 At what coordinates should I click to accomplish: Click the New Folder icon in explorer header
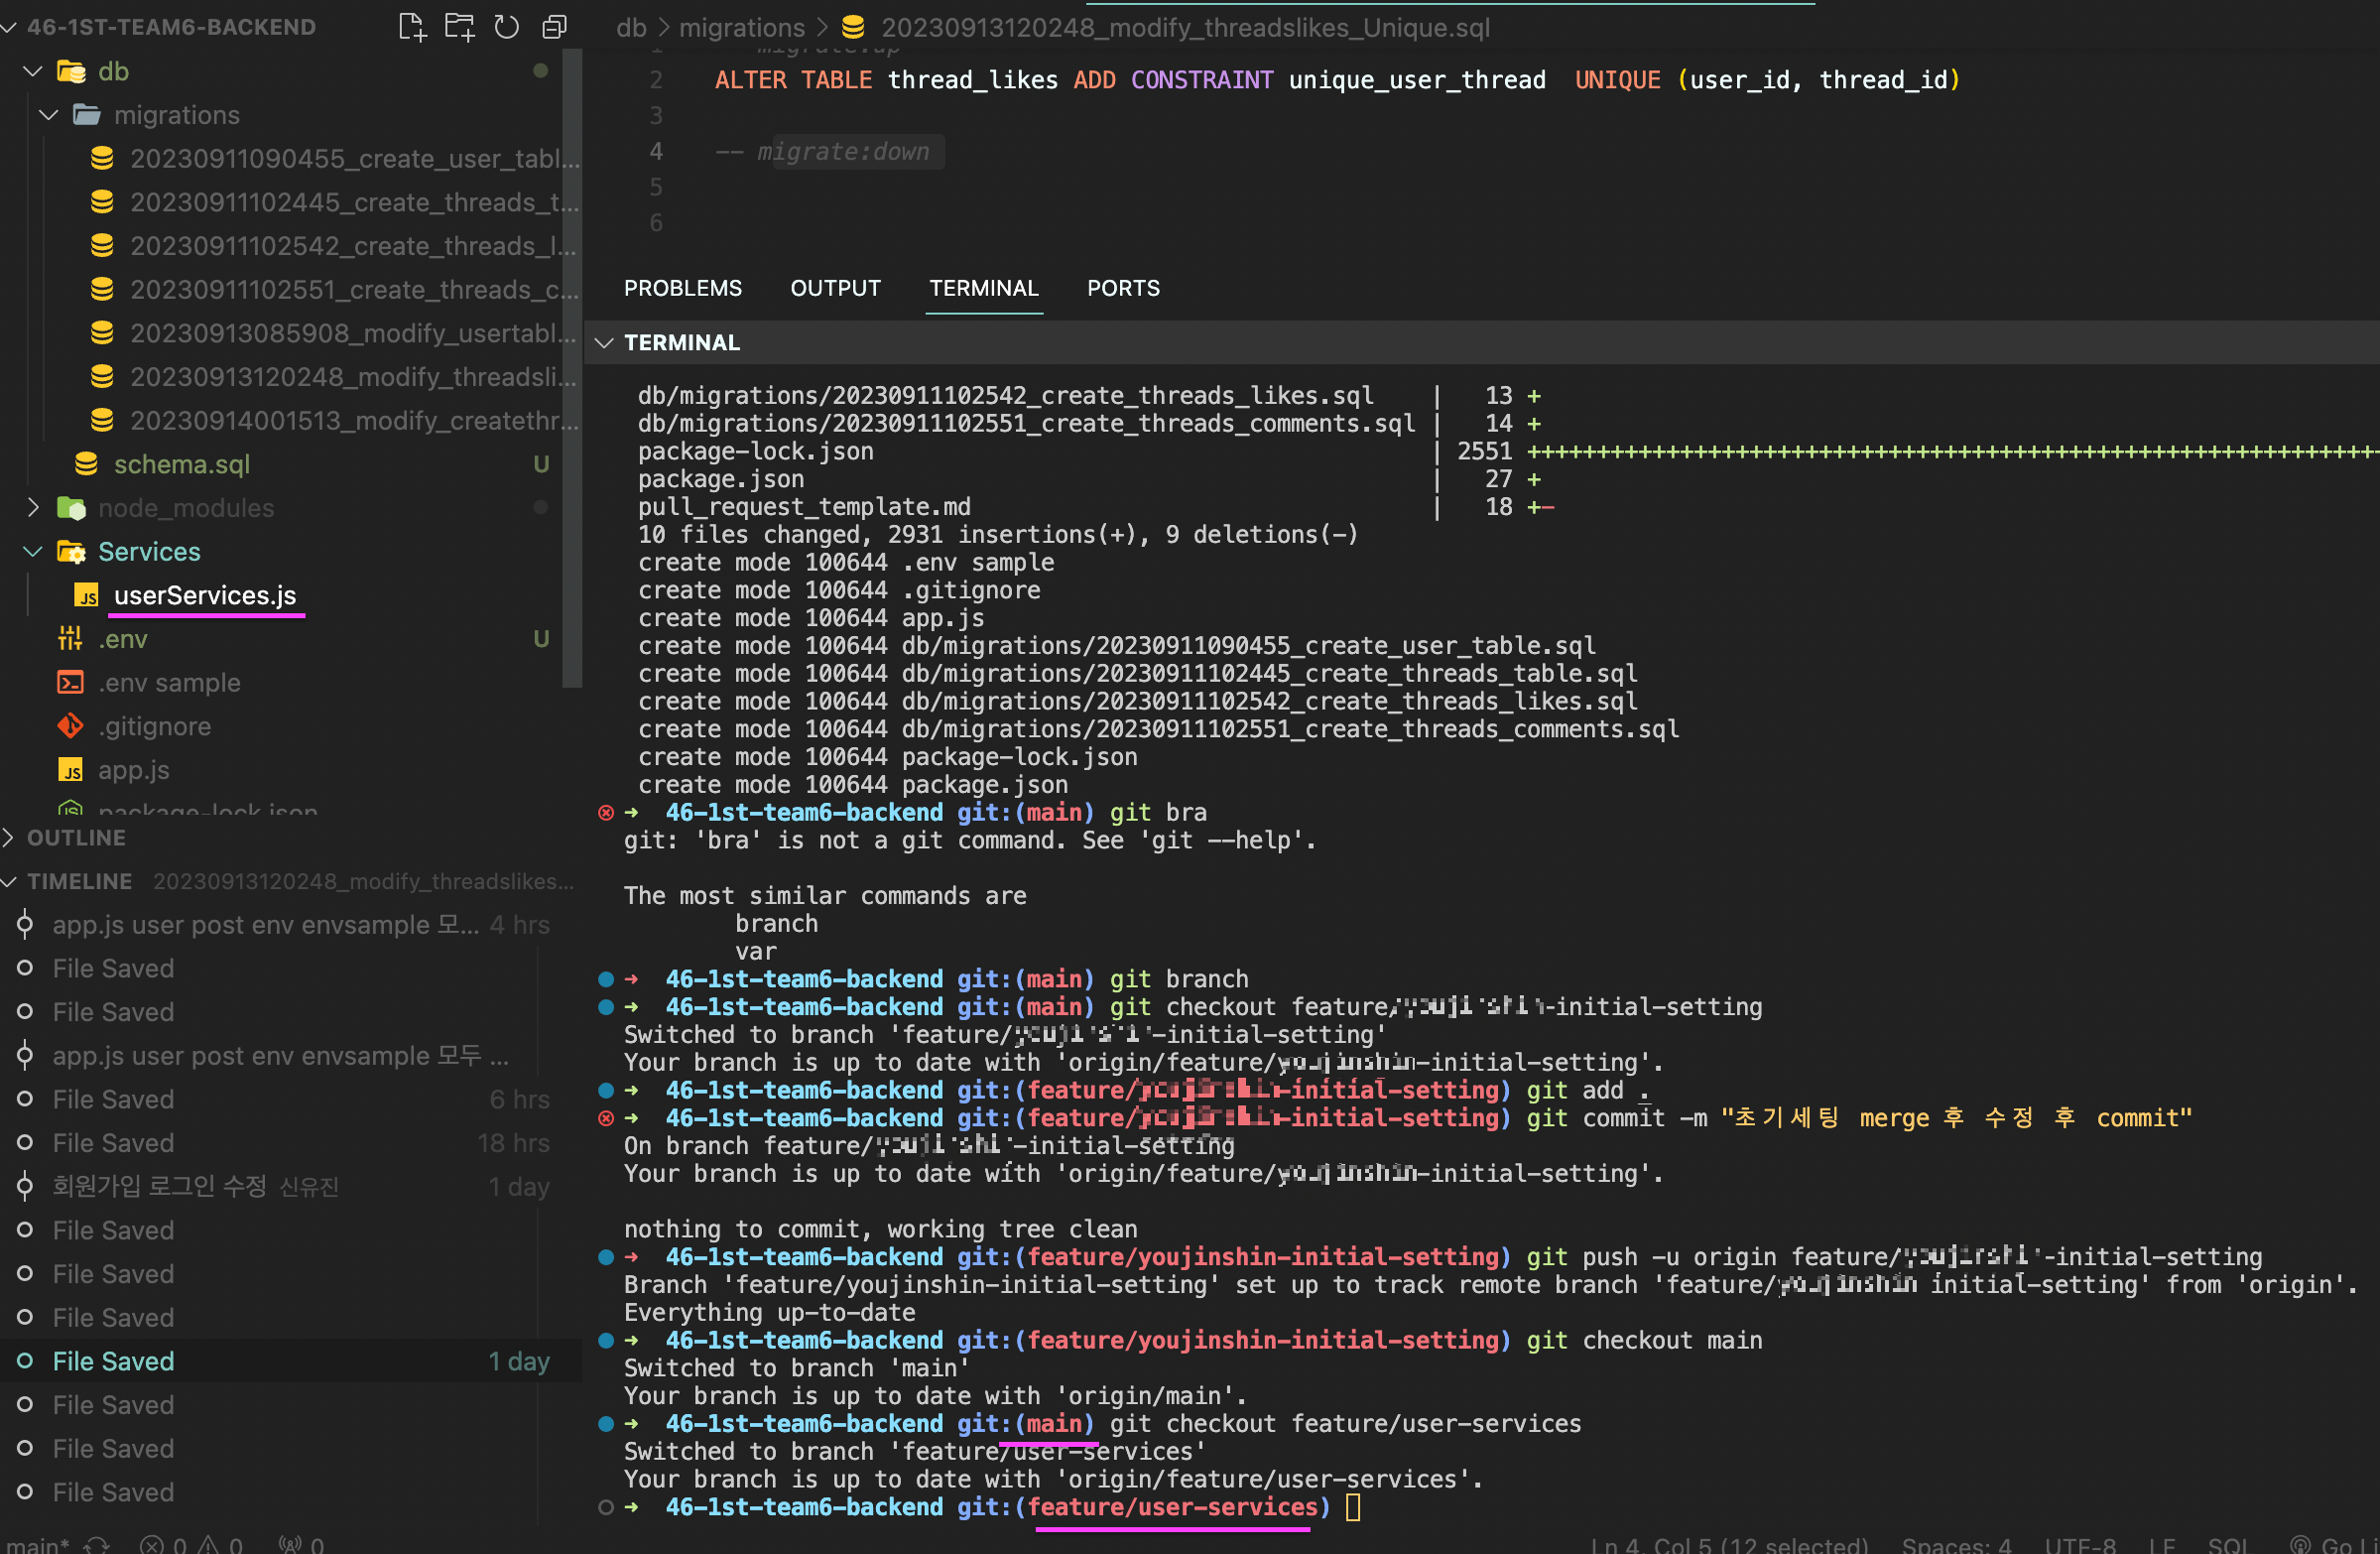459,27
